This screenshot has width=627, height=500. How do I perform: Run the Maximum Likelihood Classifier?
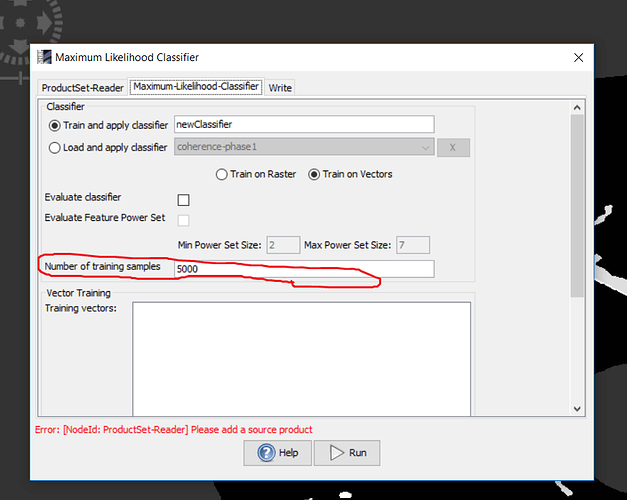347,453
